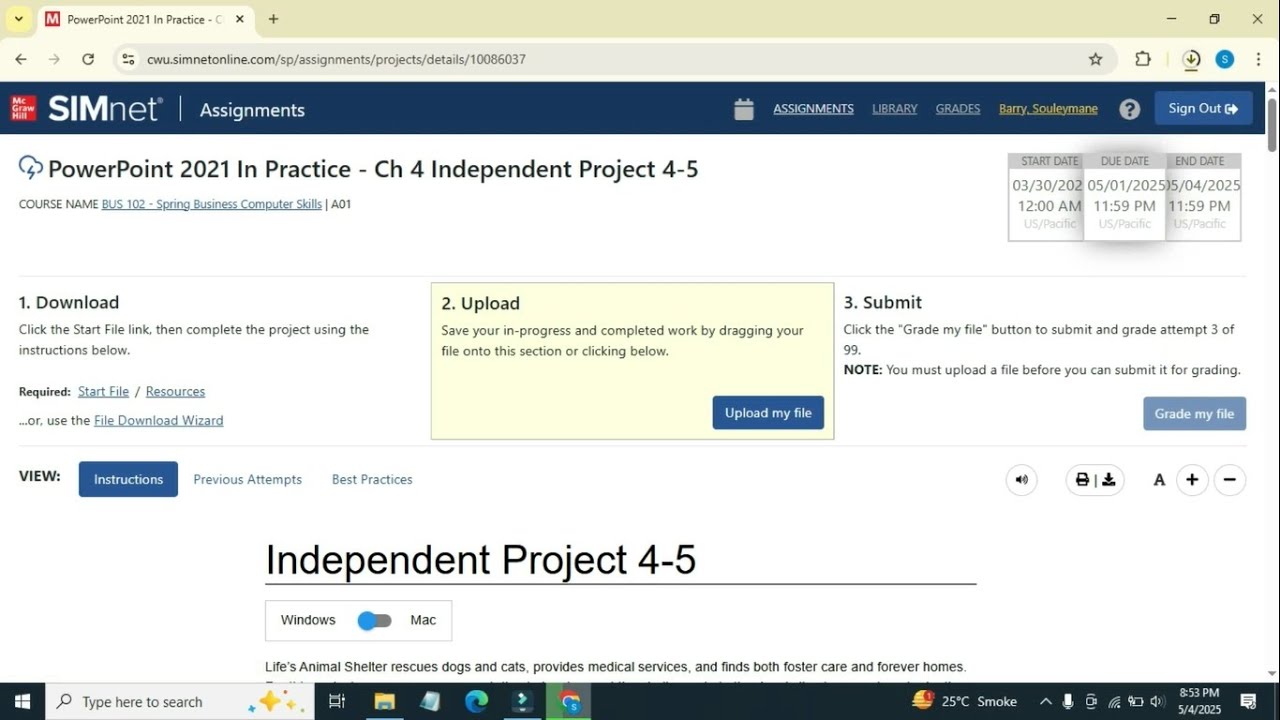
Task: Play audio with the speaker icon
Action: pos(1021,480)
